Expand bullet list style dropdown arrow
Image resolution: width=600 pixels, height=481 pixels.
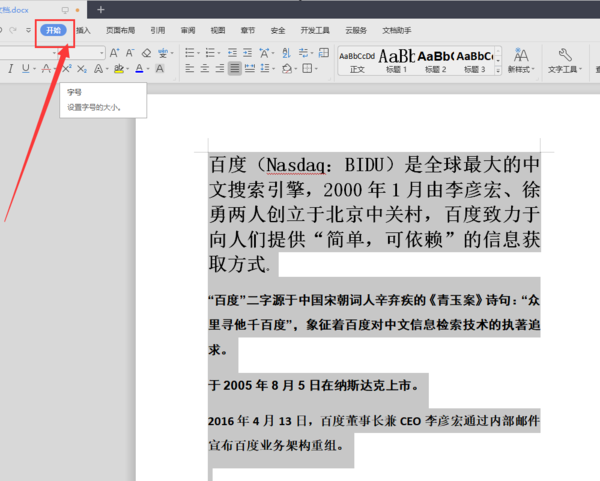198,53
